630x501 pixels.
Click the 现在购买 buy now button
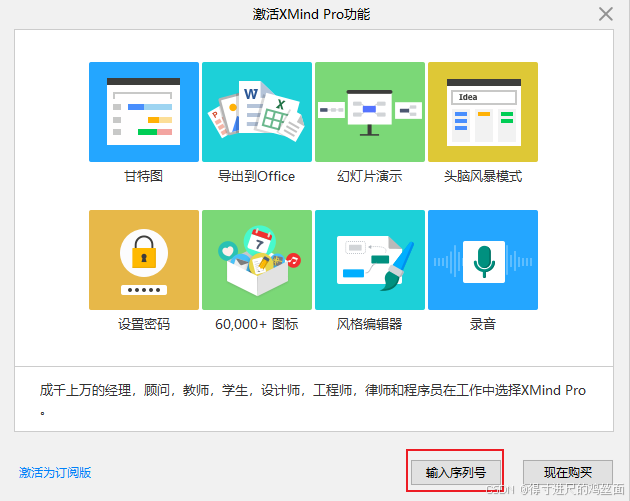coord(568,472)
